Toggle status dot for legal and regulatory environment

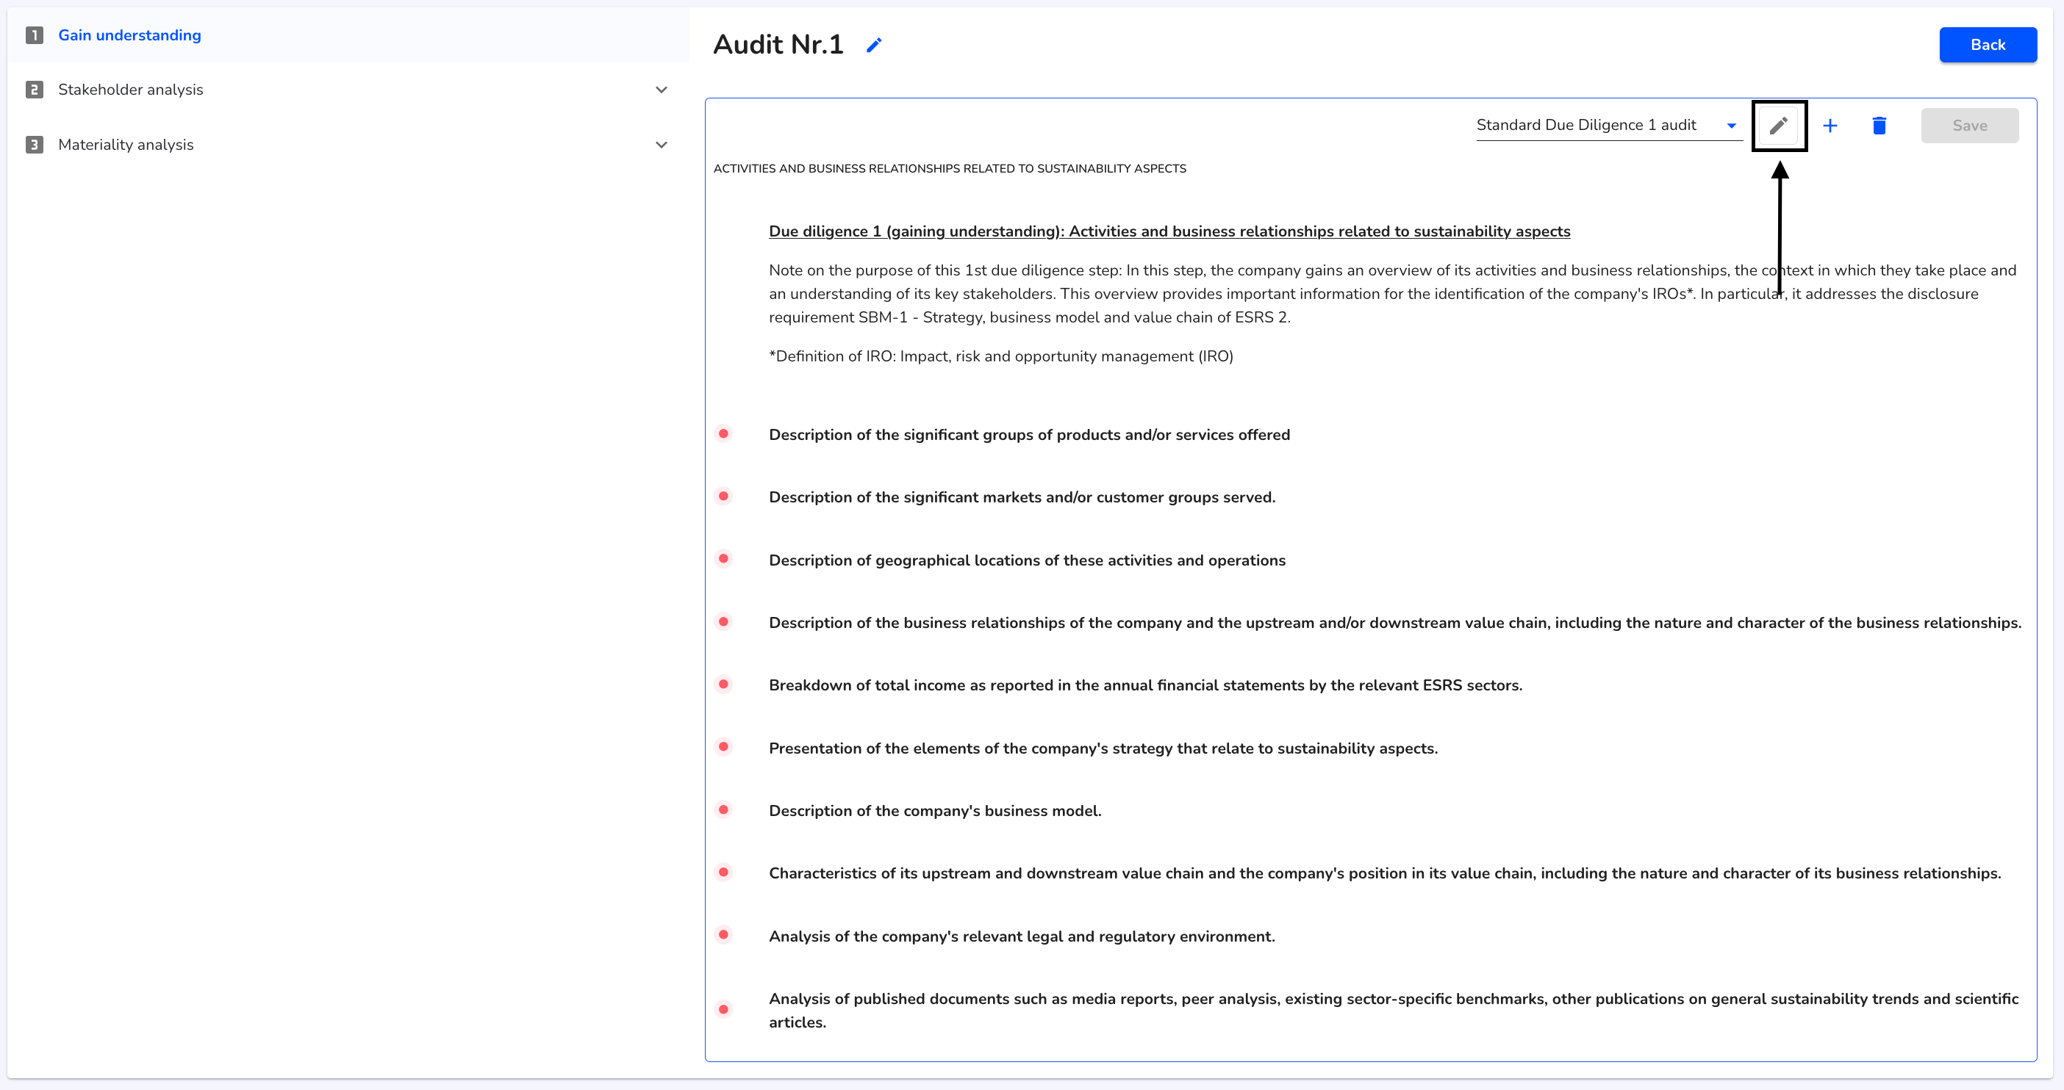(724, 935)
